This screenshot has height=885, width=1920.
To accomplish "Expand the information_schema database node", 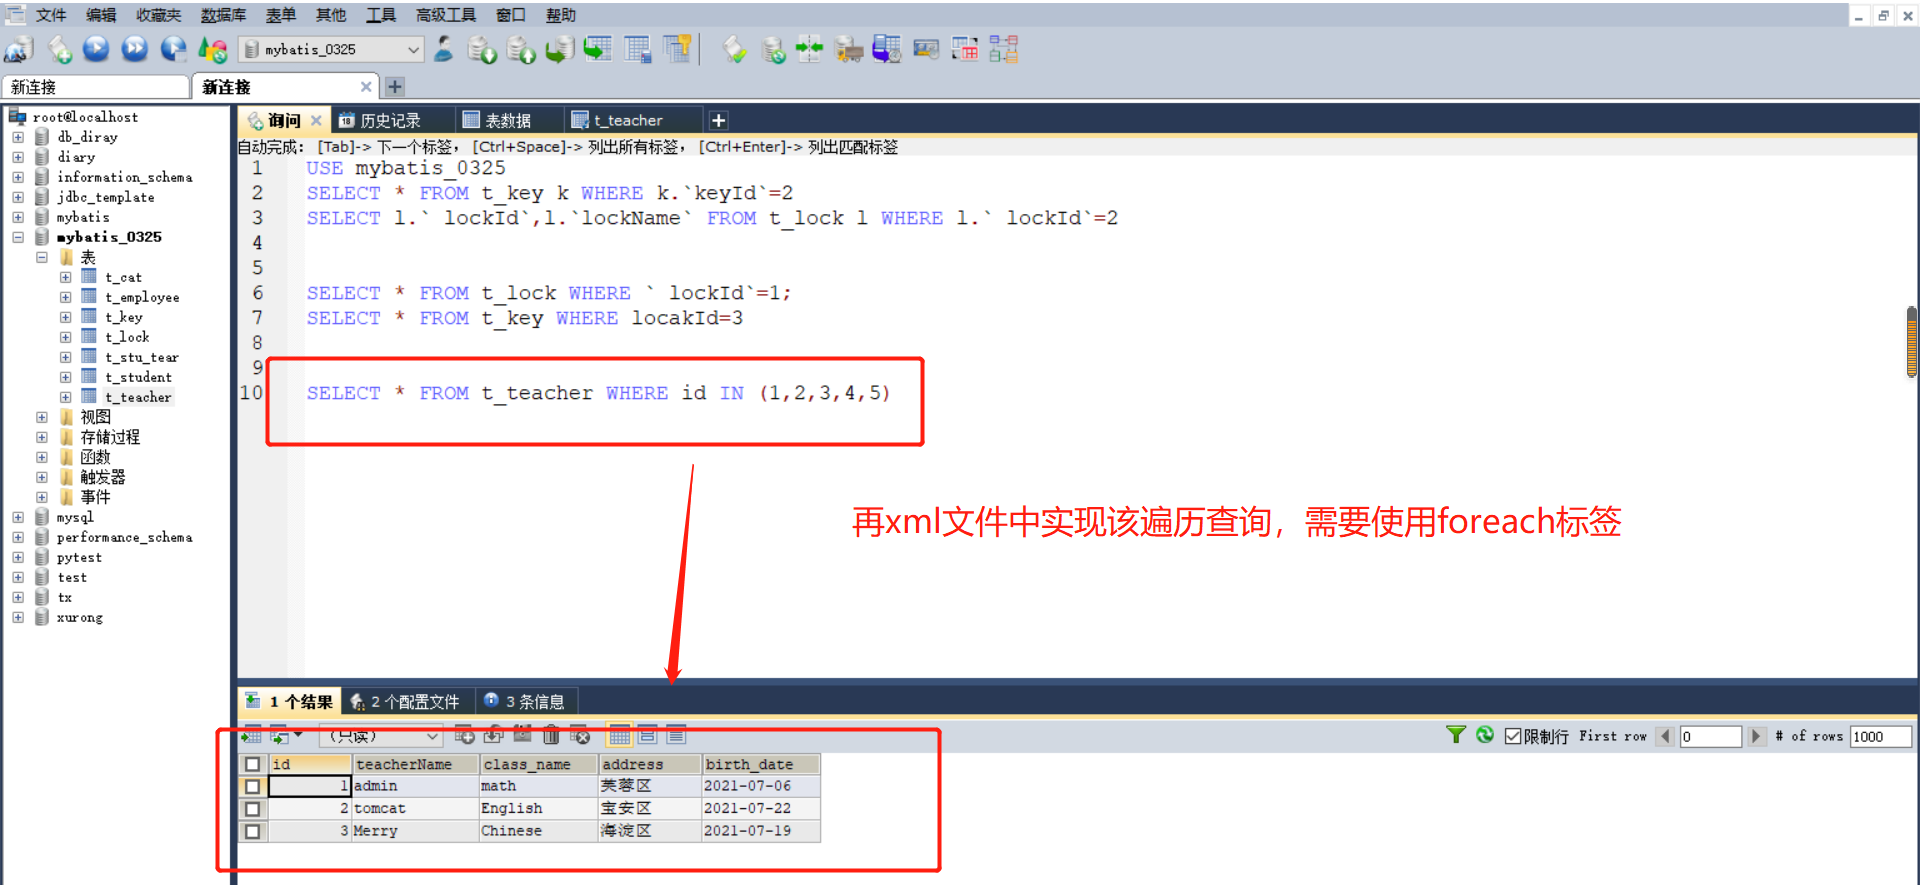I will pos(18,177).
